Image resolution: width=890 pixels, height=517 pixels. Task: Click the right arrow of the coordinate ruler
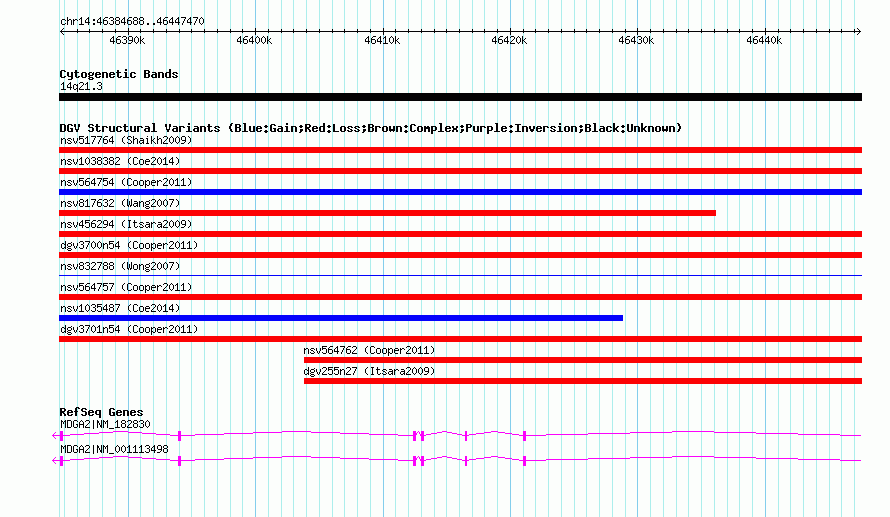[858, 32]
